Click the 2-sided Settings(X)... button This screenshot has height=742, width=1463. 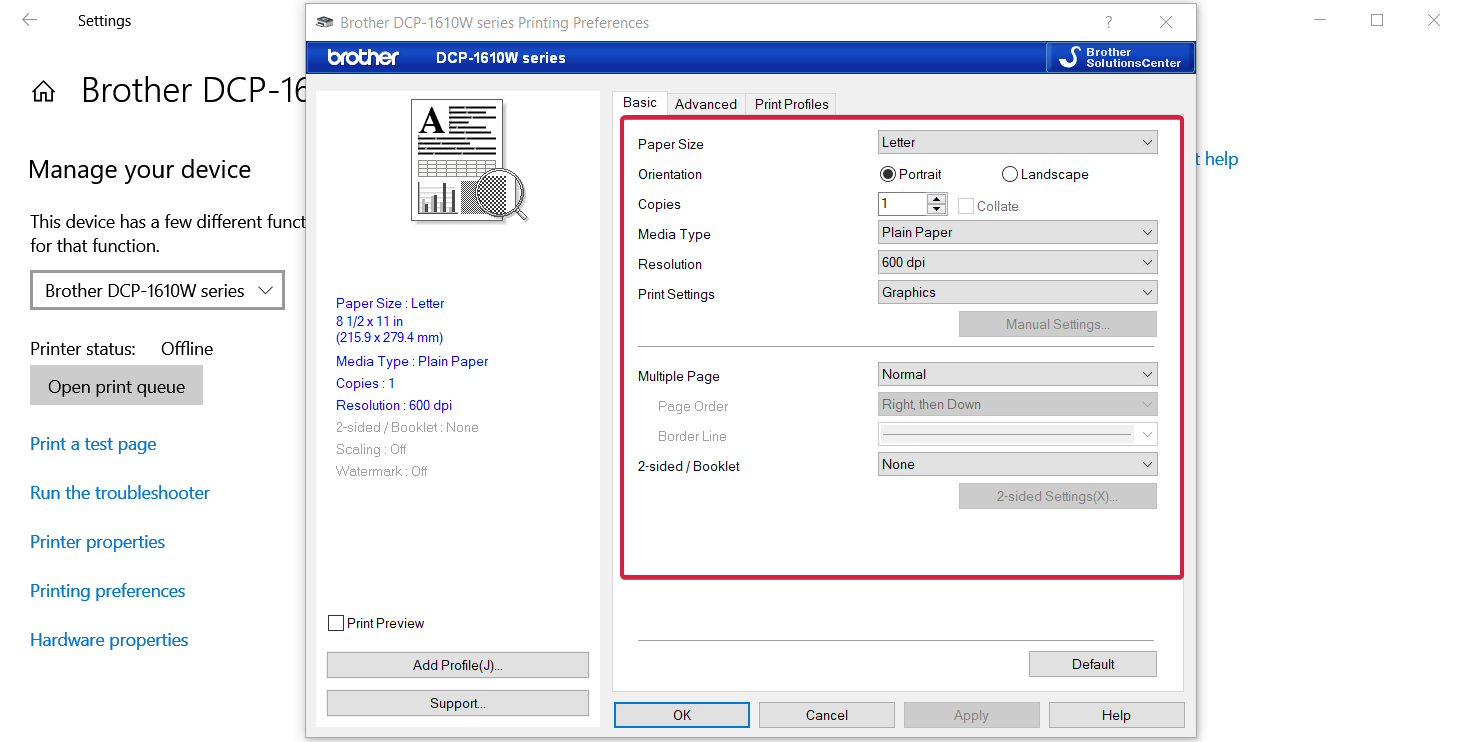pos(1058,496)
